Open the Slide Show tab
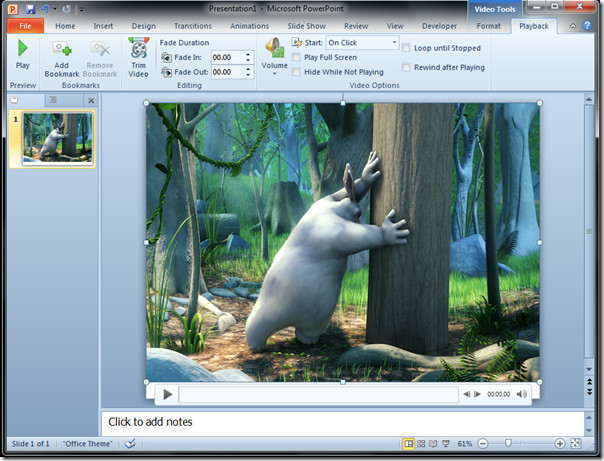Image resolution: width=604 pixels, height=461 pixels. (x=307, y=26)
